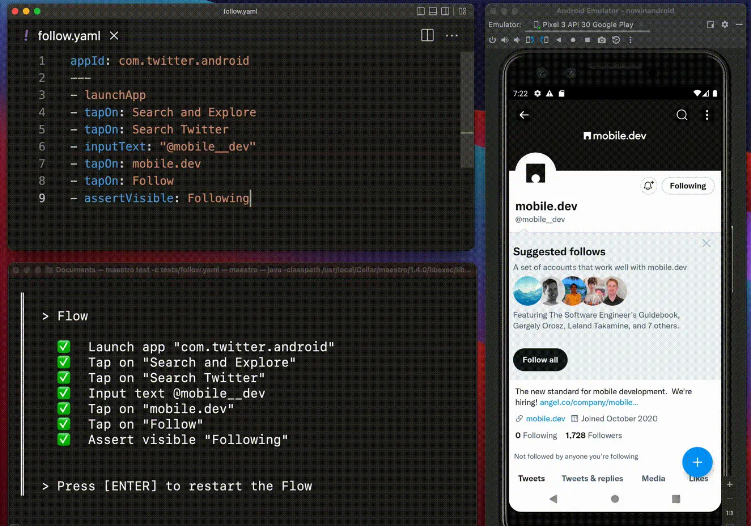The image size is (751, 526).
Task: Open the editor More Actions menu
Action: 452,36
